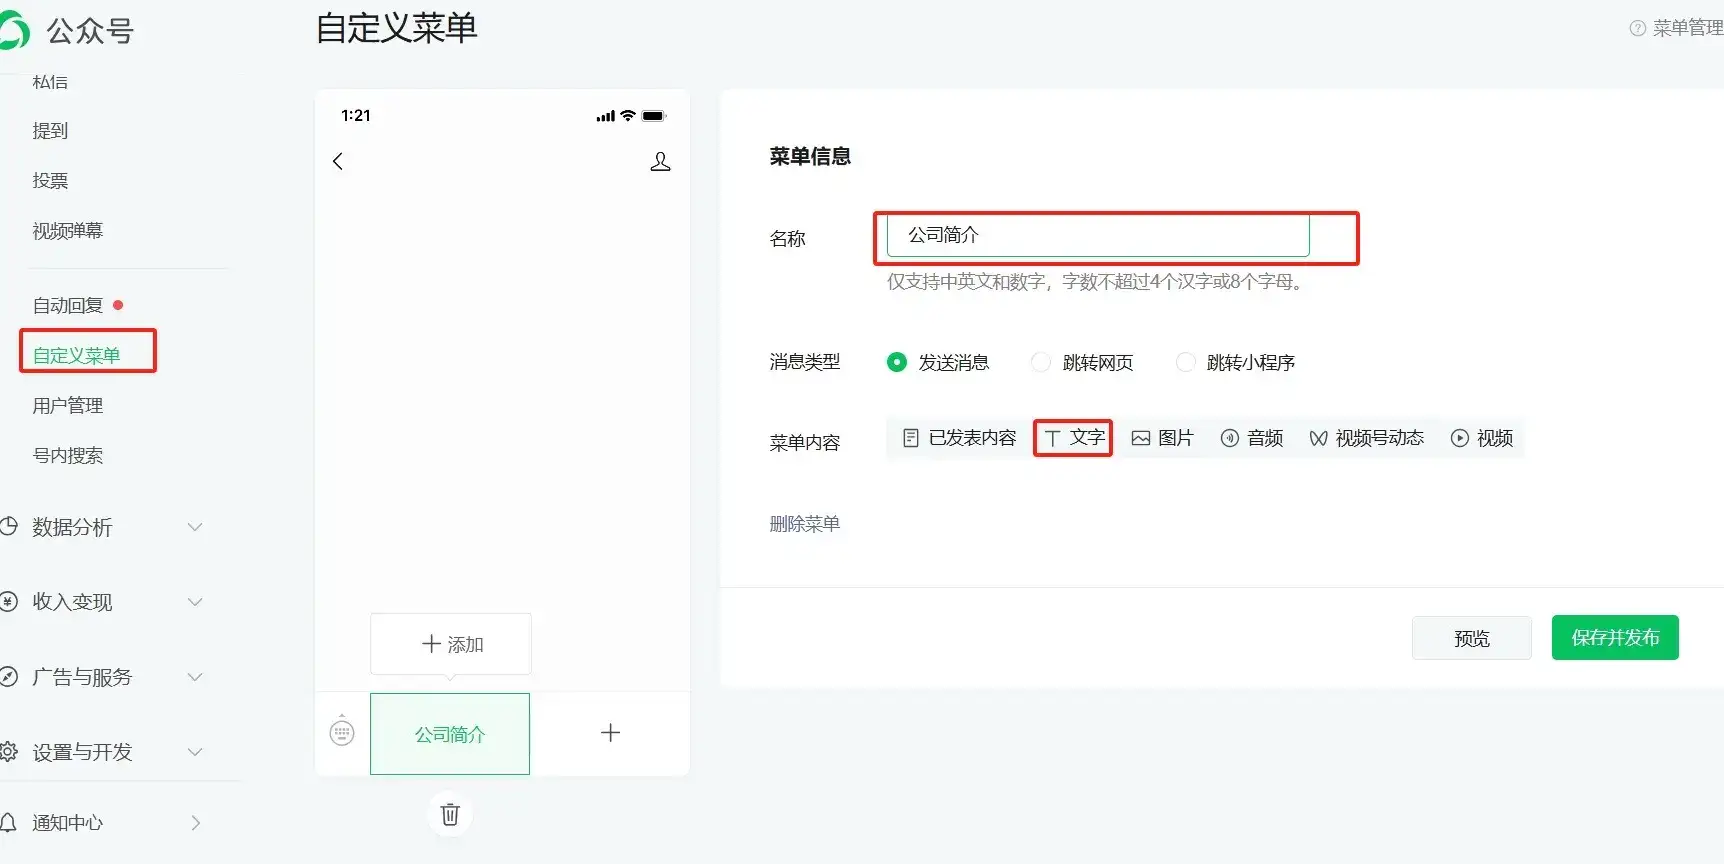The width and height of the screenshot is (1724, 864).
Task: Choose the 图片 content tab
Action: pyautogui.click(x=1162, y=438)
